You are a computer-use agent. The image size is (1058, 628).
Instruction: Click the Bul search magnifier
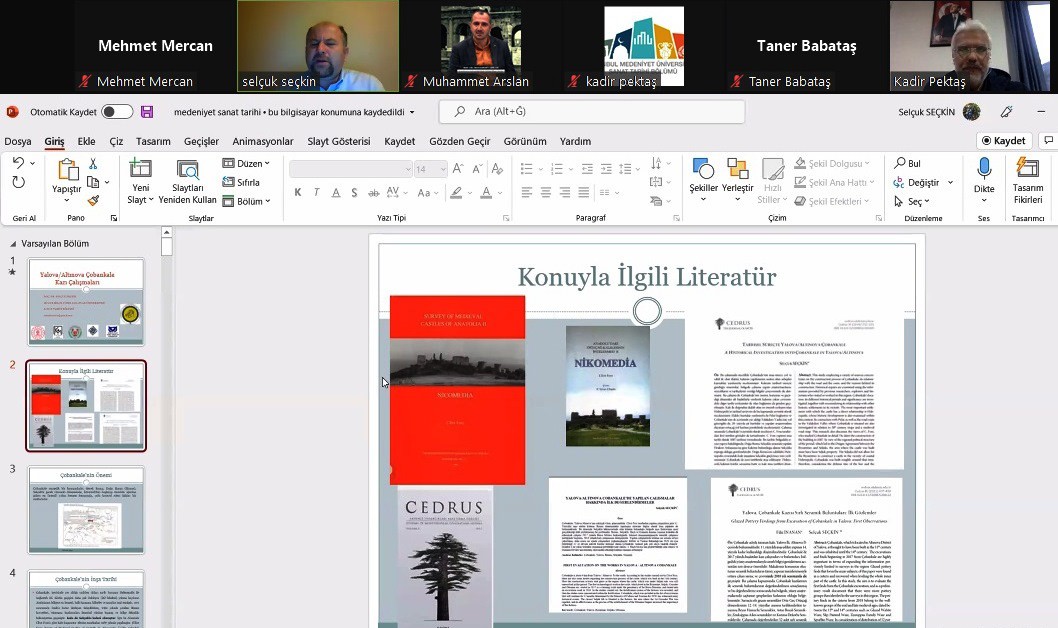coord(907,164)
